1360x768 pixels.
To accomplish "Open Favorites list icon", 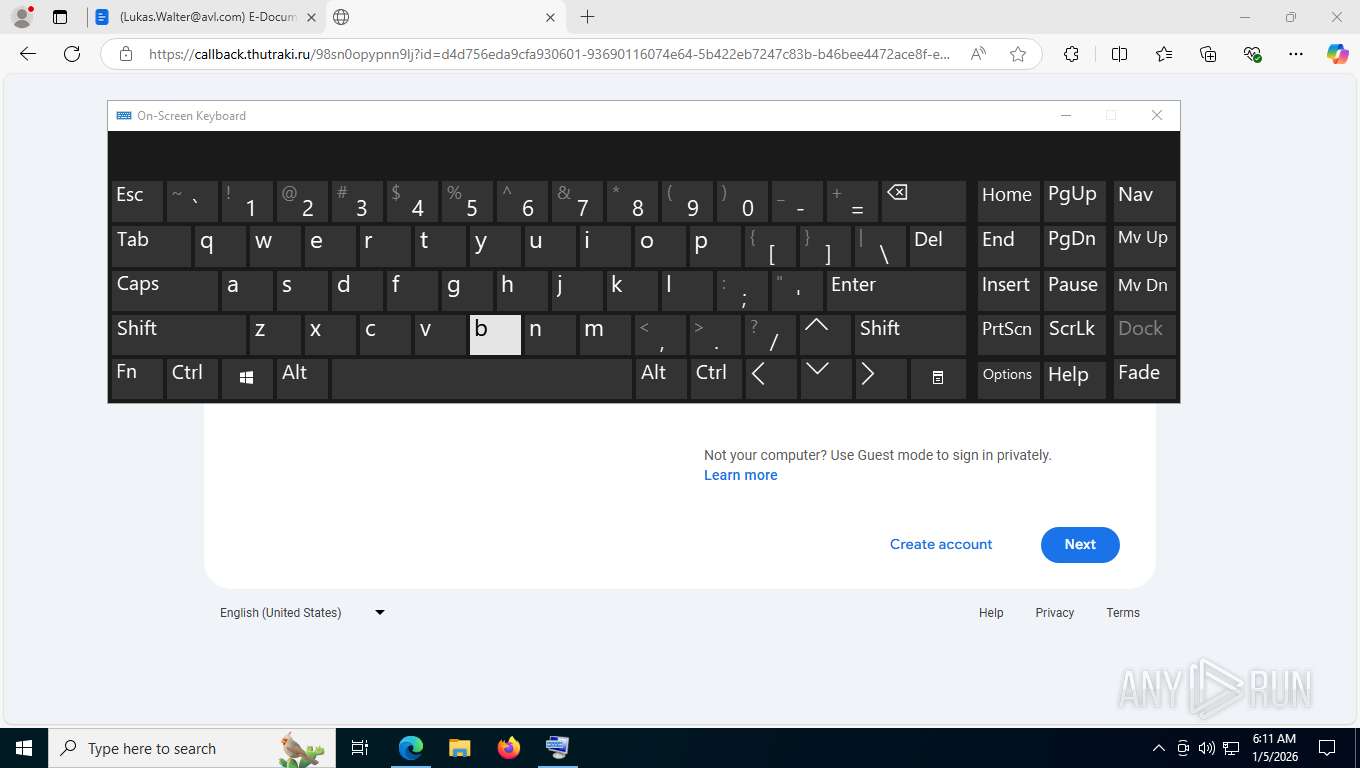I will pyautogui.click(x=1164, y=54).
